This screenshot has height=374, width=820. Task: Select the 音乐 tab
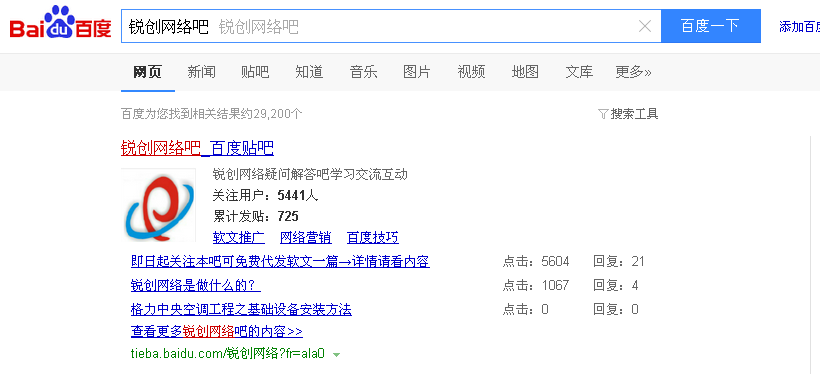(363, 72)
